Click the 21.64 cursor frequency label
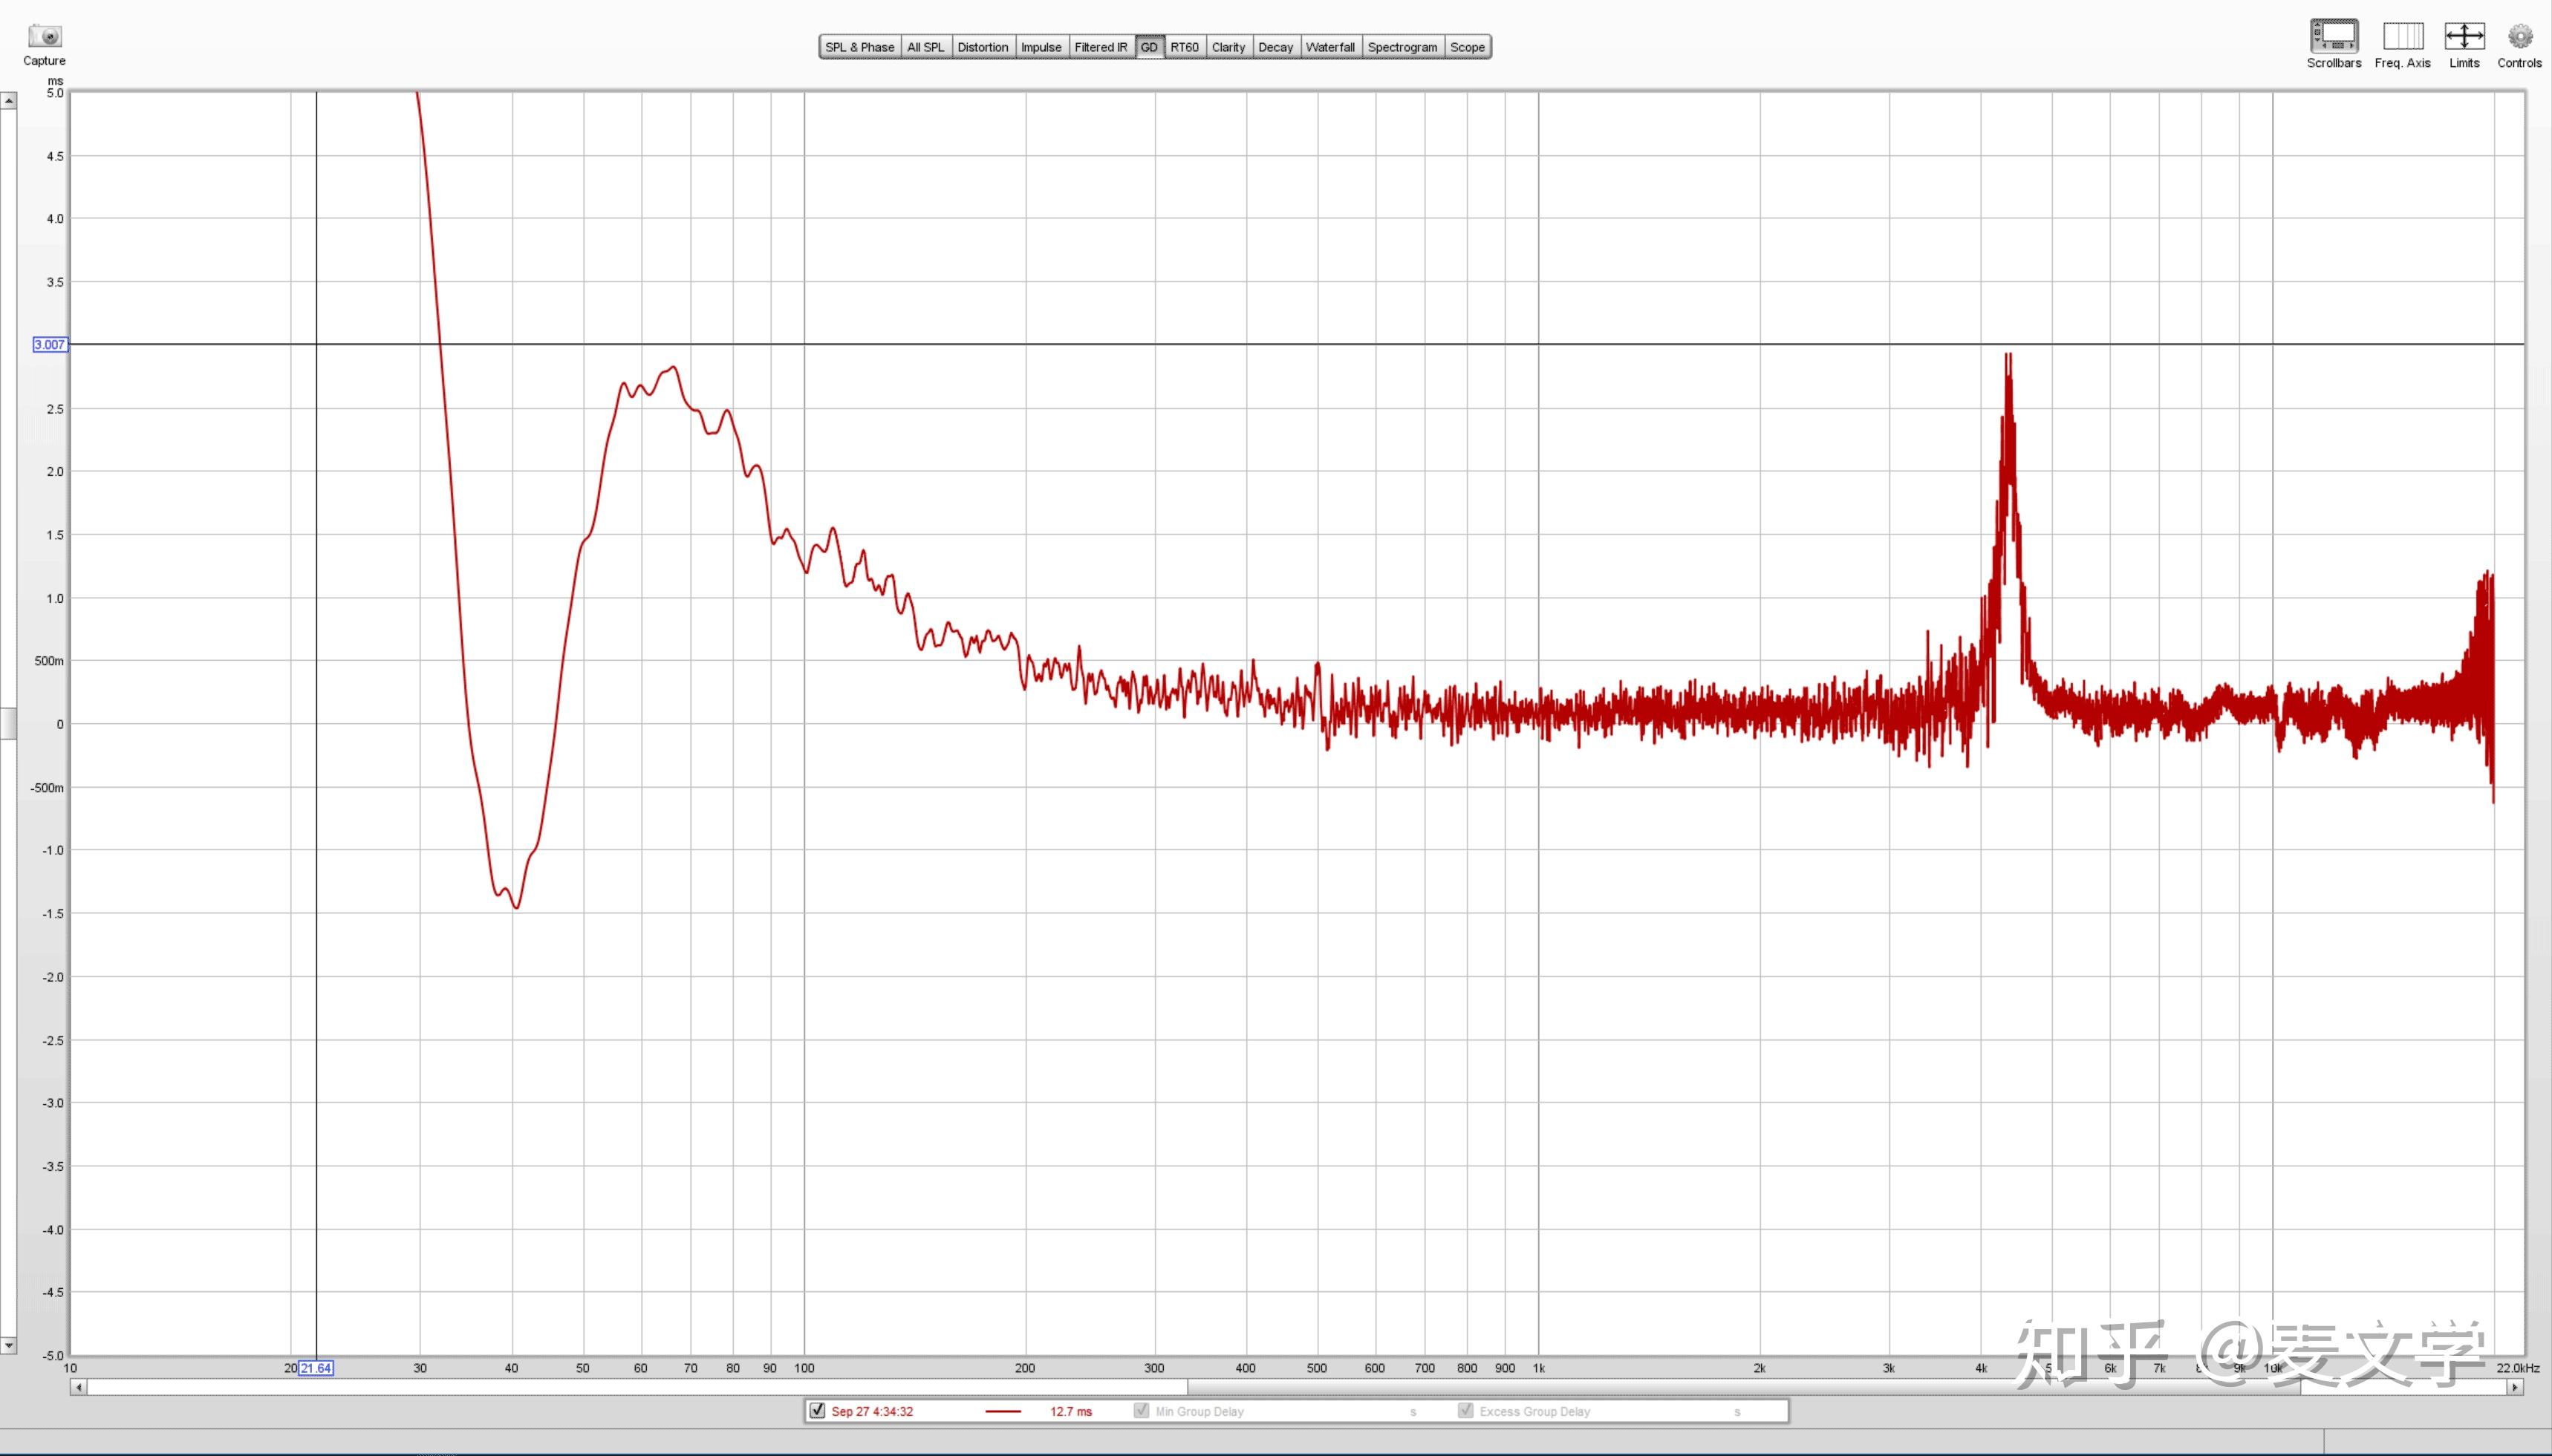 click(x=315, y=1368)
